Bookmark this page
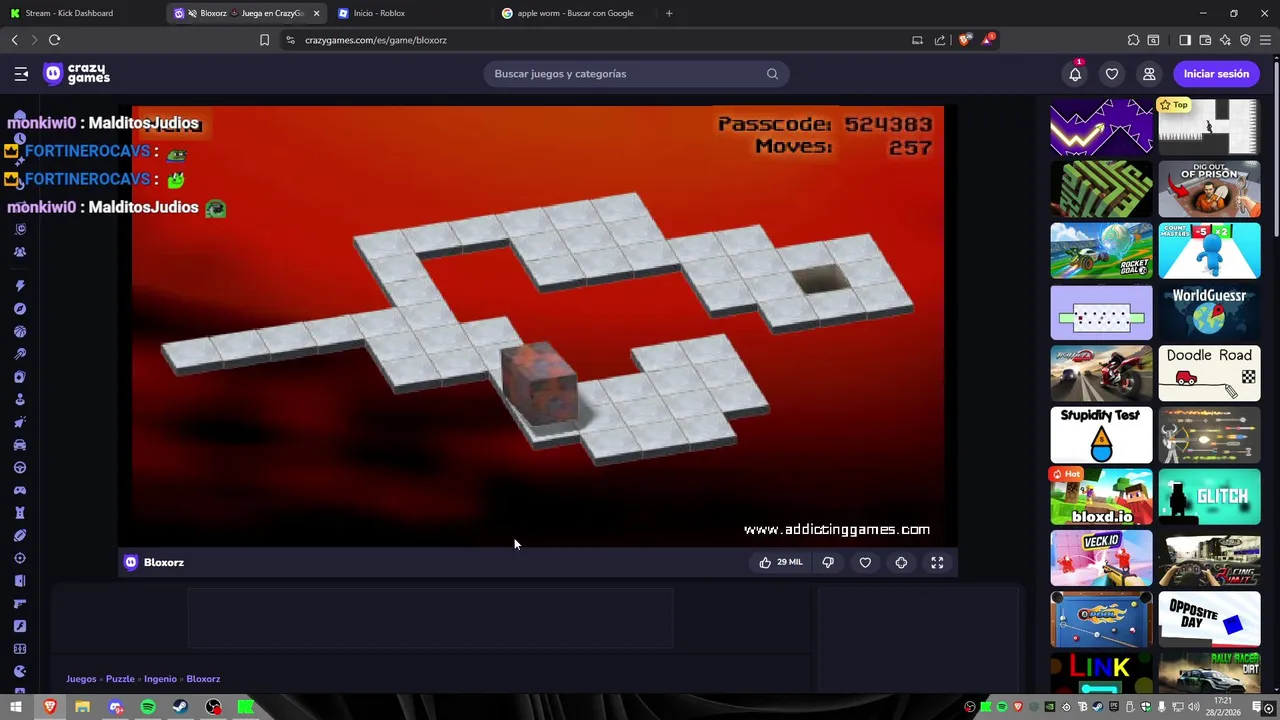This screenshot has height=720, width=1280. [x=264, y=40]
